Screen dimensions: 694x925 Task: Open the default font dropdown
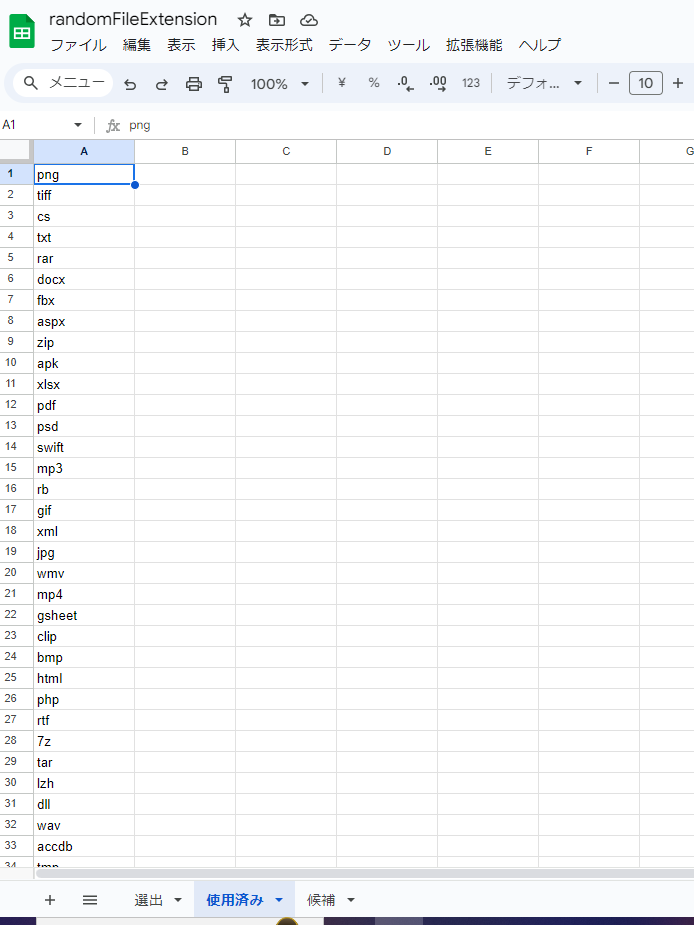click(x=544, y=83)
